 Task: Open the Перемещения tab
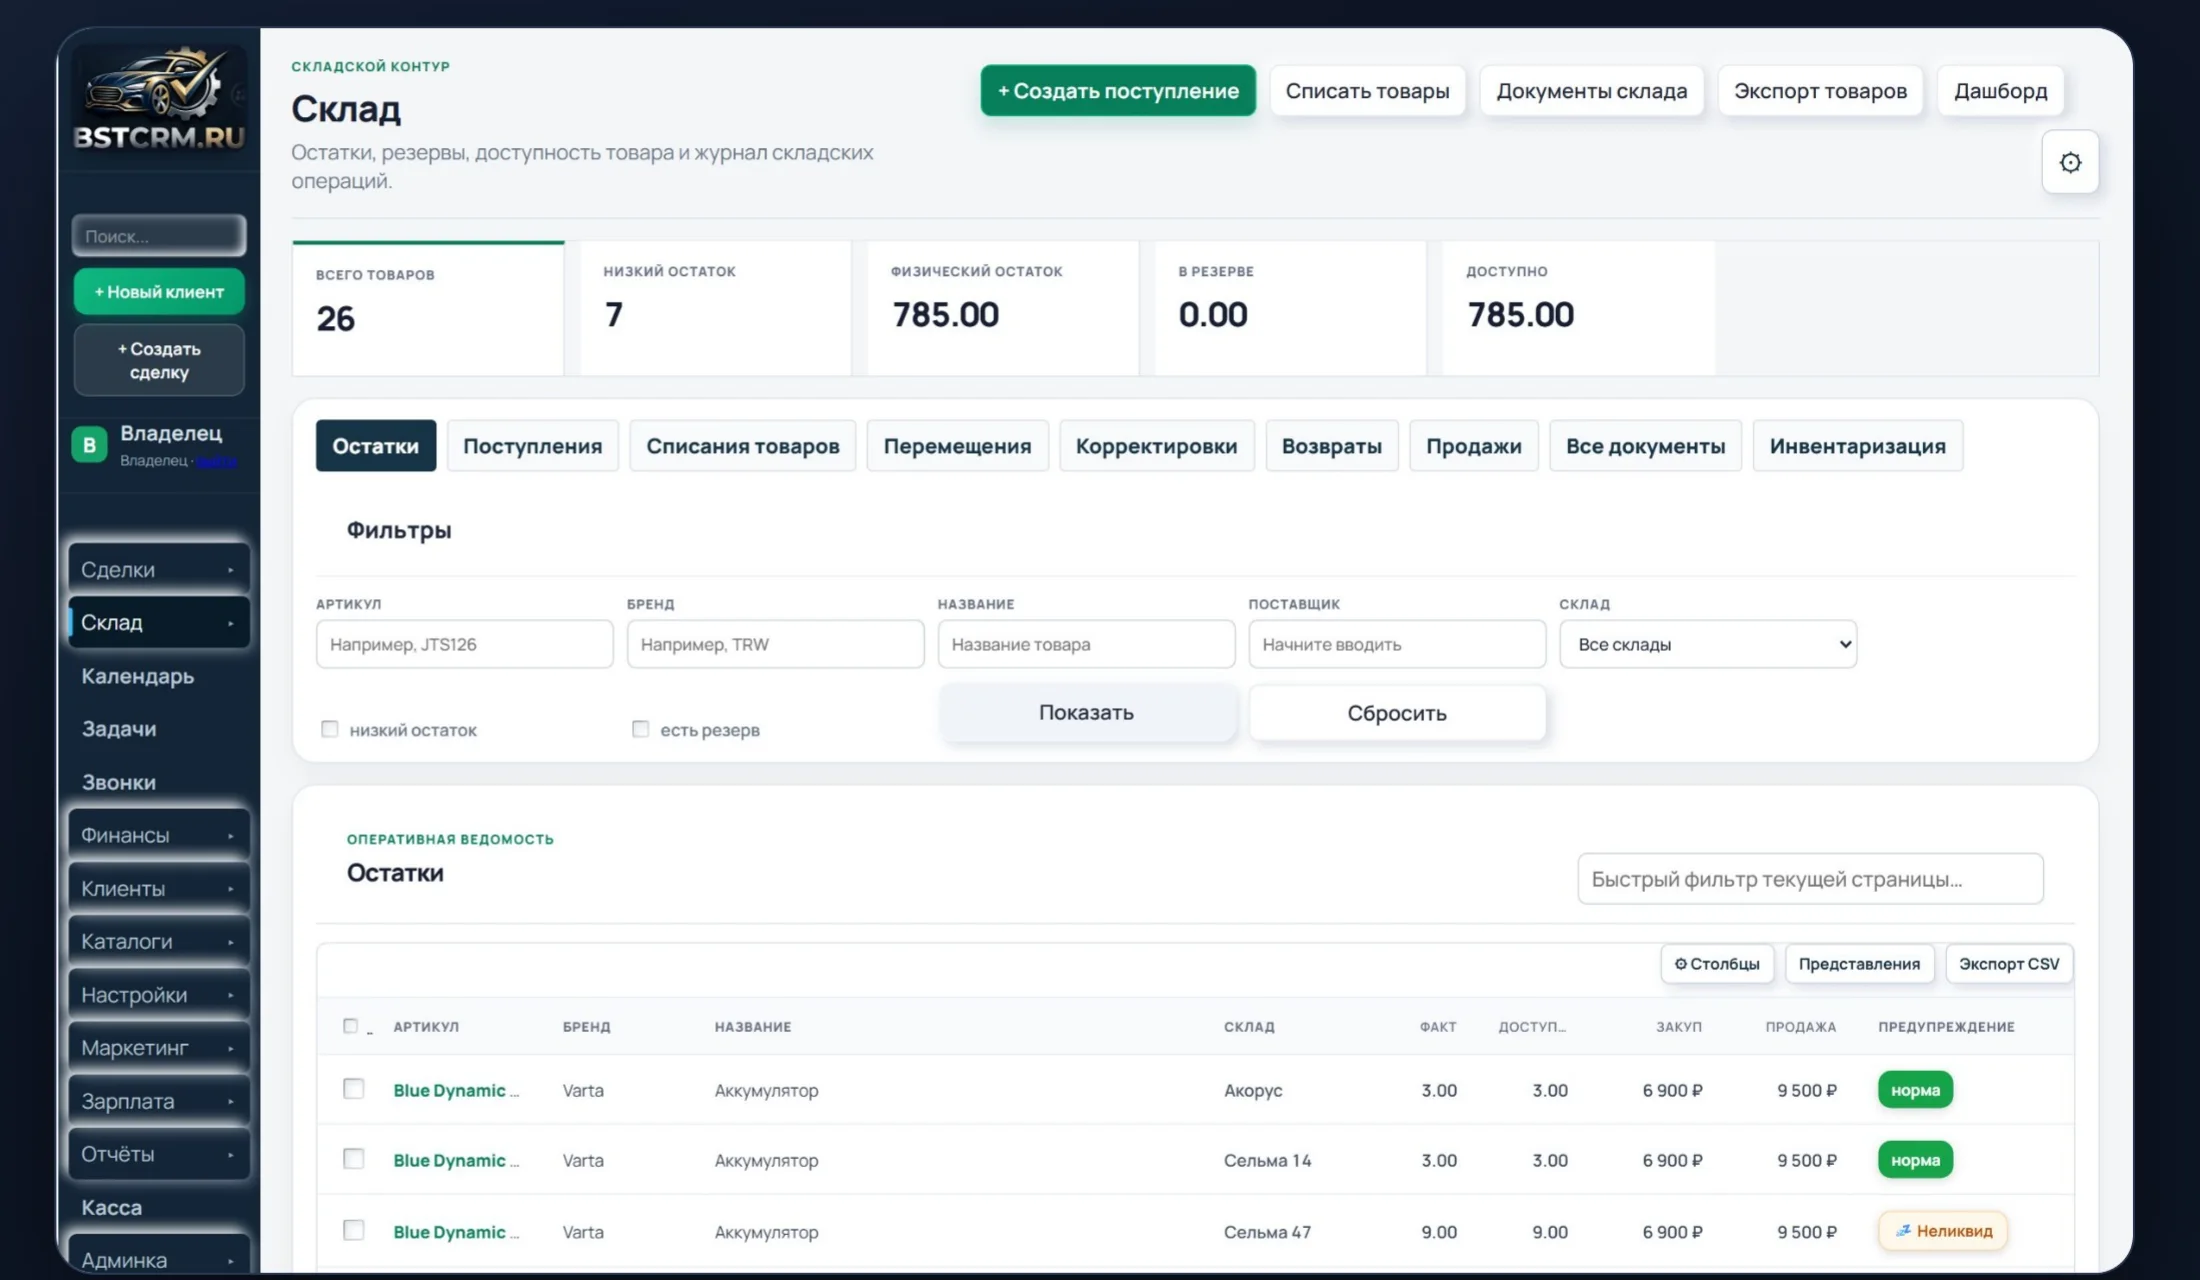pos(957,446)
